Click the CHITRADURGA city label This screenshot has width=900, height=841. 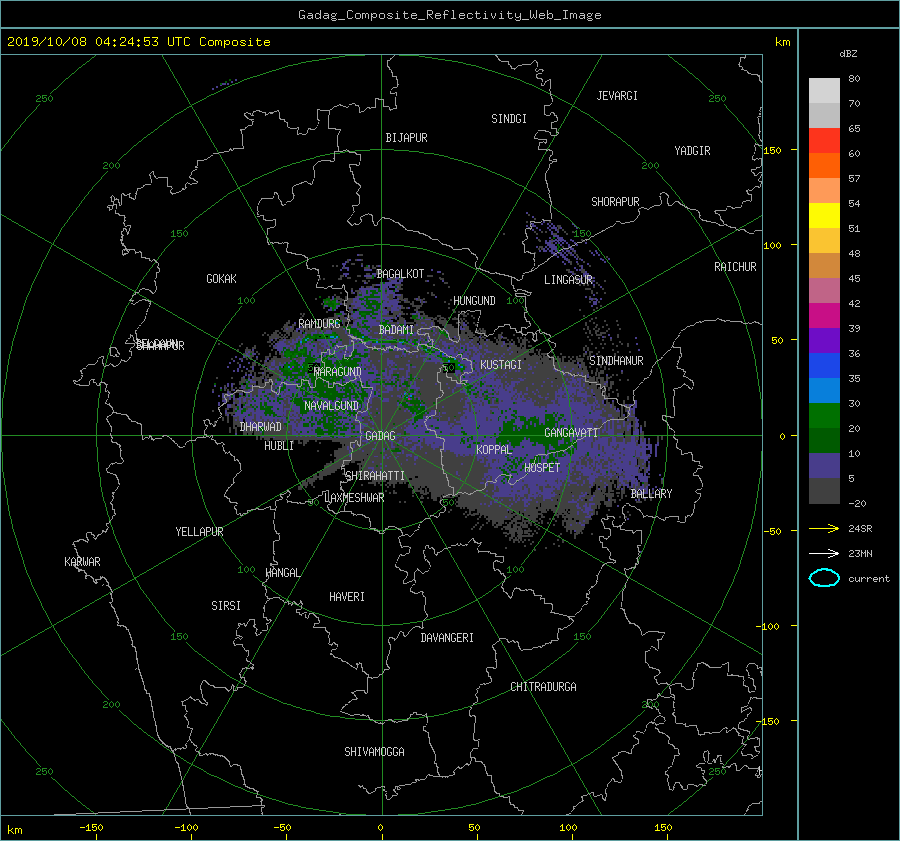(543, 687)
